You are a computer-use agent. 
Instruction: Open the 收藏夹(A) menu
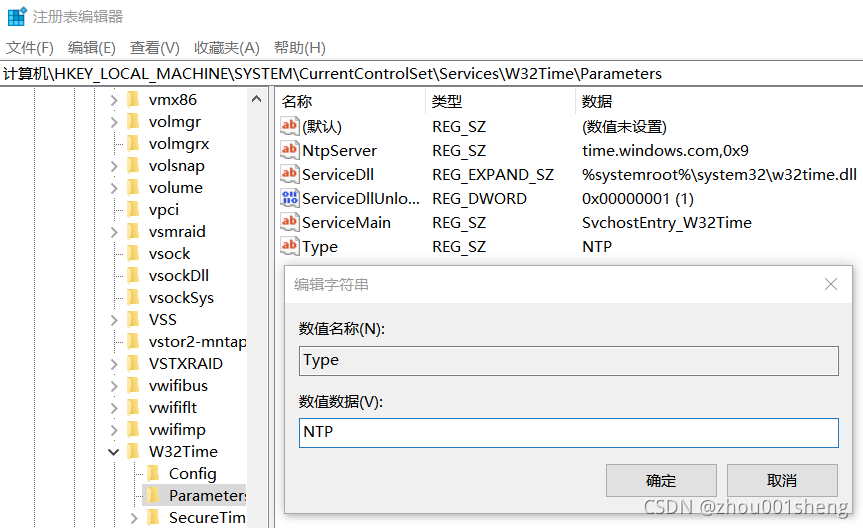226,48
